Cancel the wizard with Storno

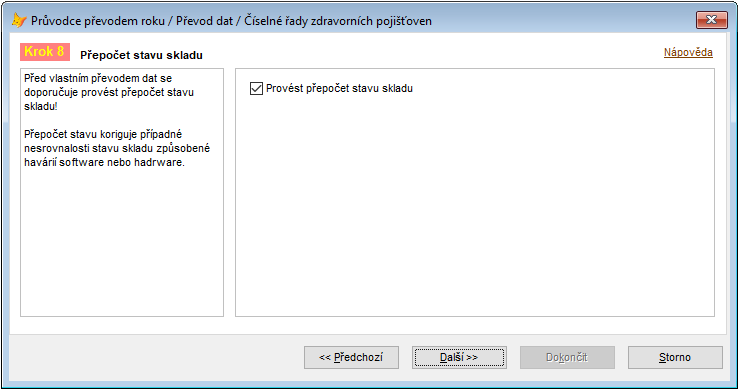(x=675, y=357)
